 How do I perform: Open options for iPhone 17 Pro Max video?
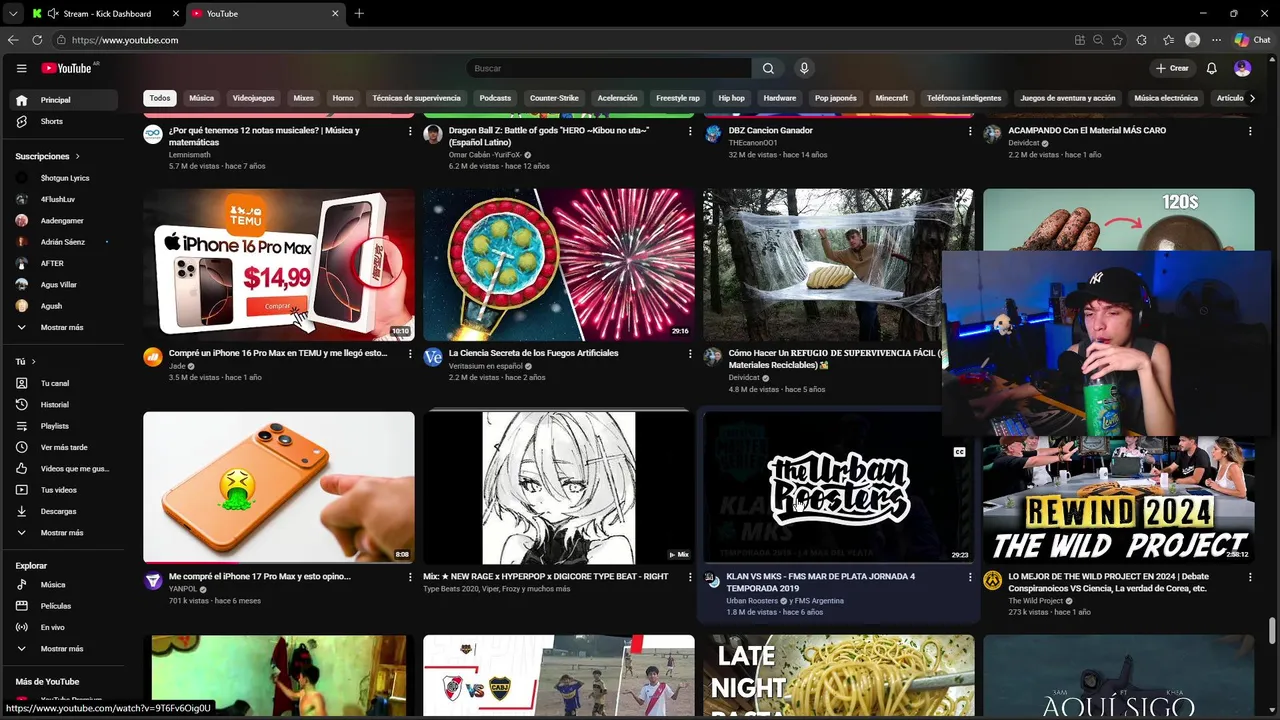410,577
